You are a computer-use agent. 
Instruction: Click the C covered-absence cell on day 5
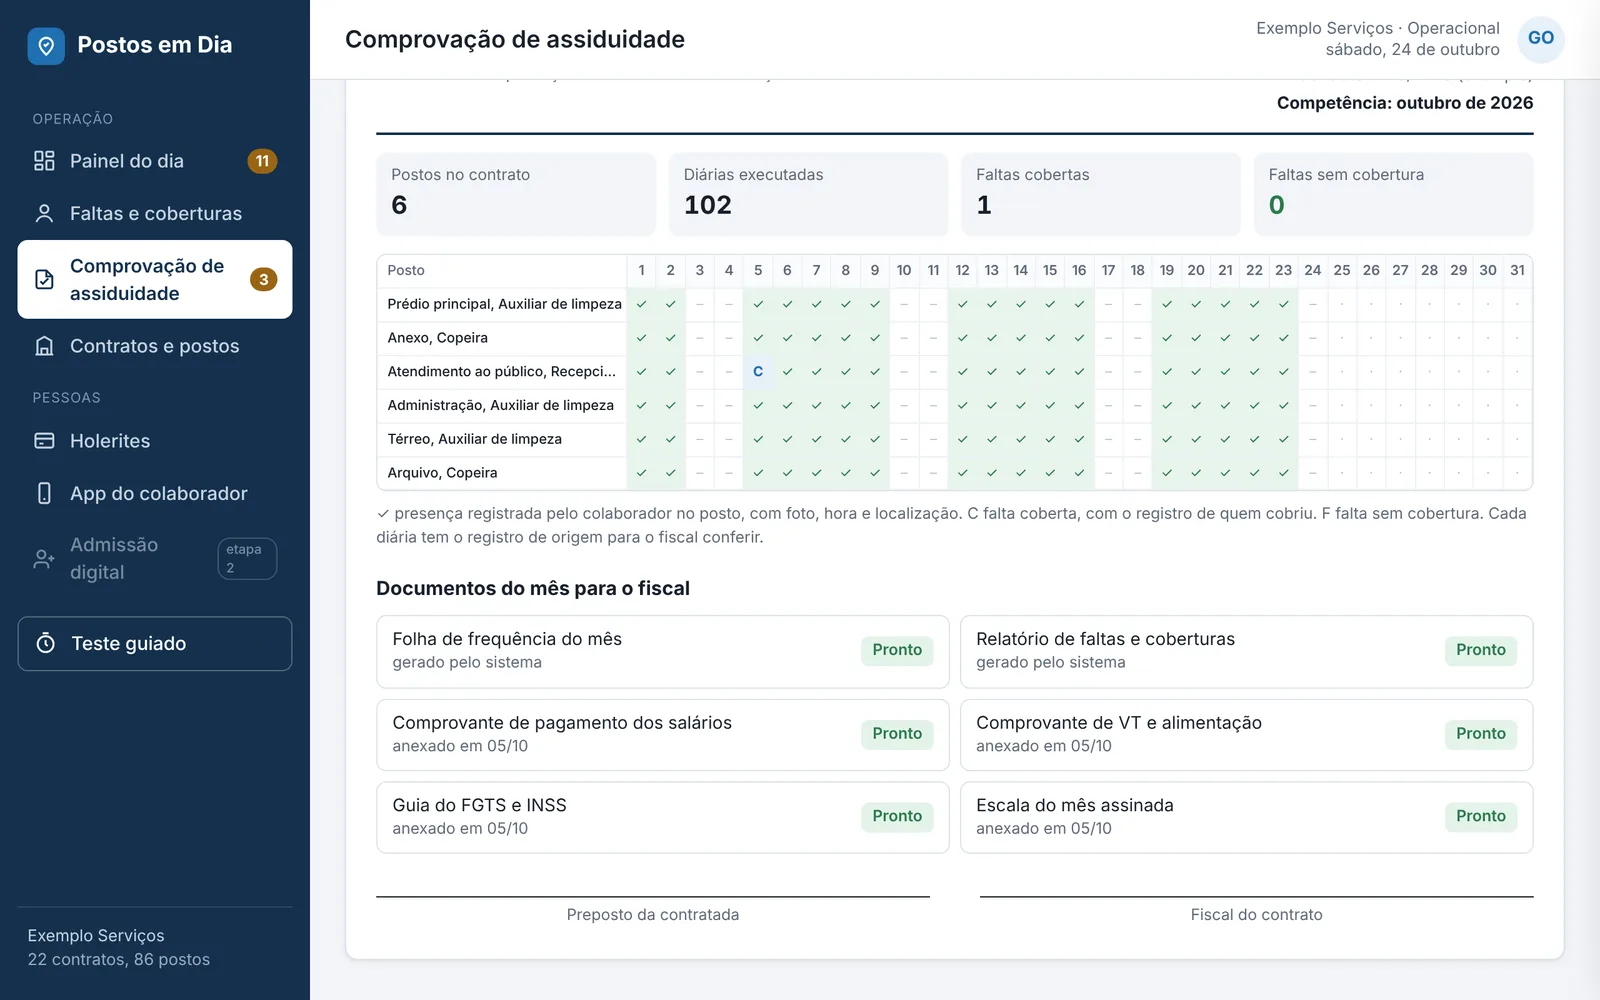pos(758,371)
